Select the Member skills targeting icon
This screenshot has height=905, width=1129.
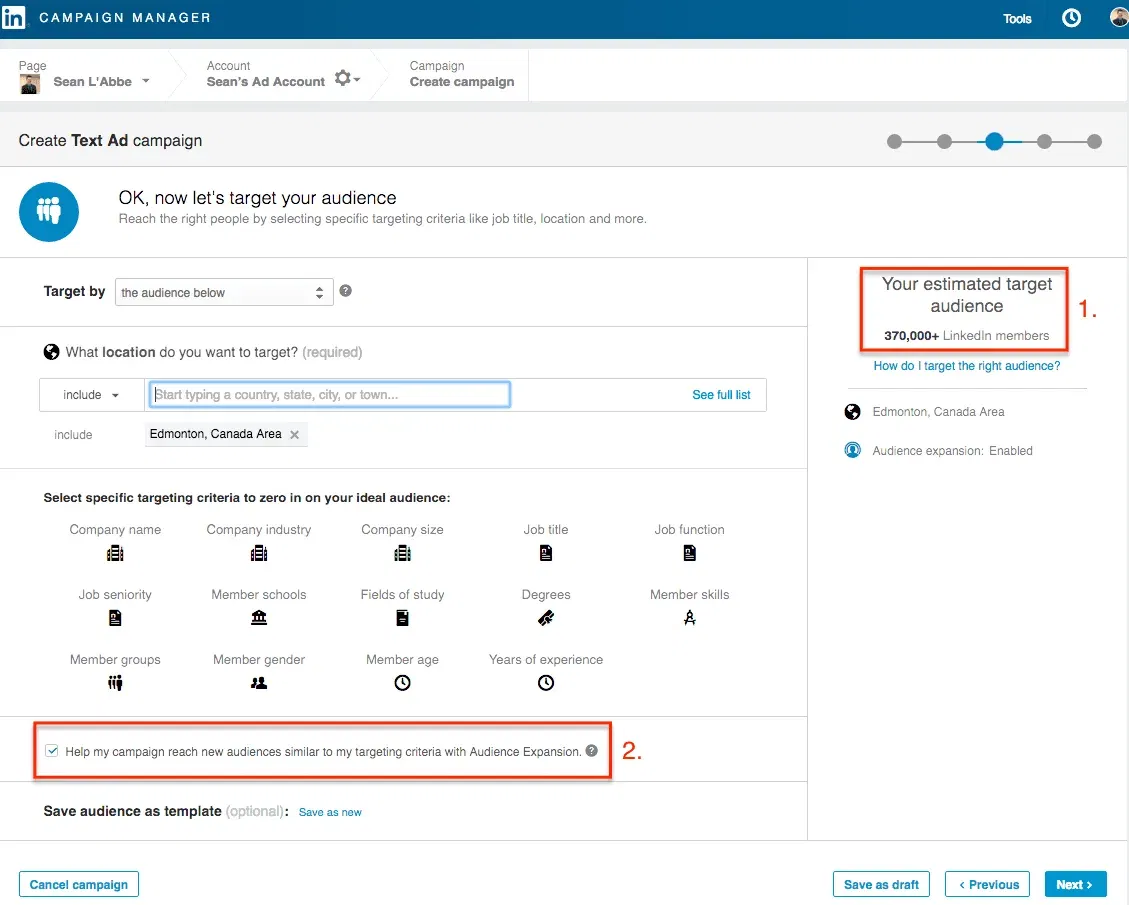pos(689,617)
